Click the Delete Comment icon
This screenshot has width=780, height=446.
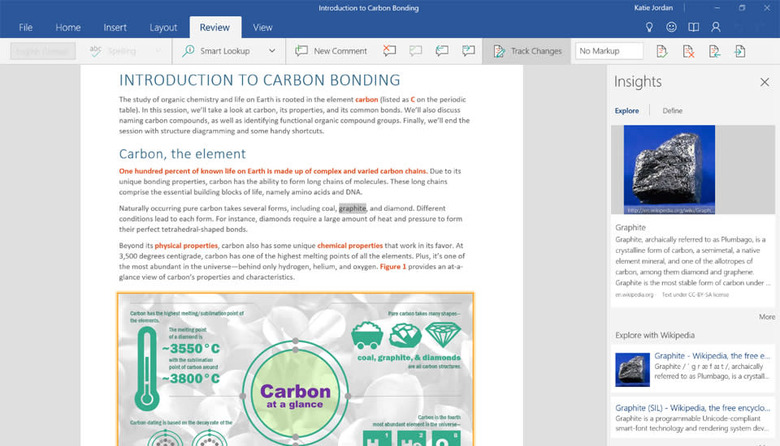[x=390, y=51]
